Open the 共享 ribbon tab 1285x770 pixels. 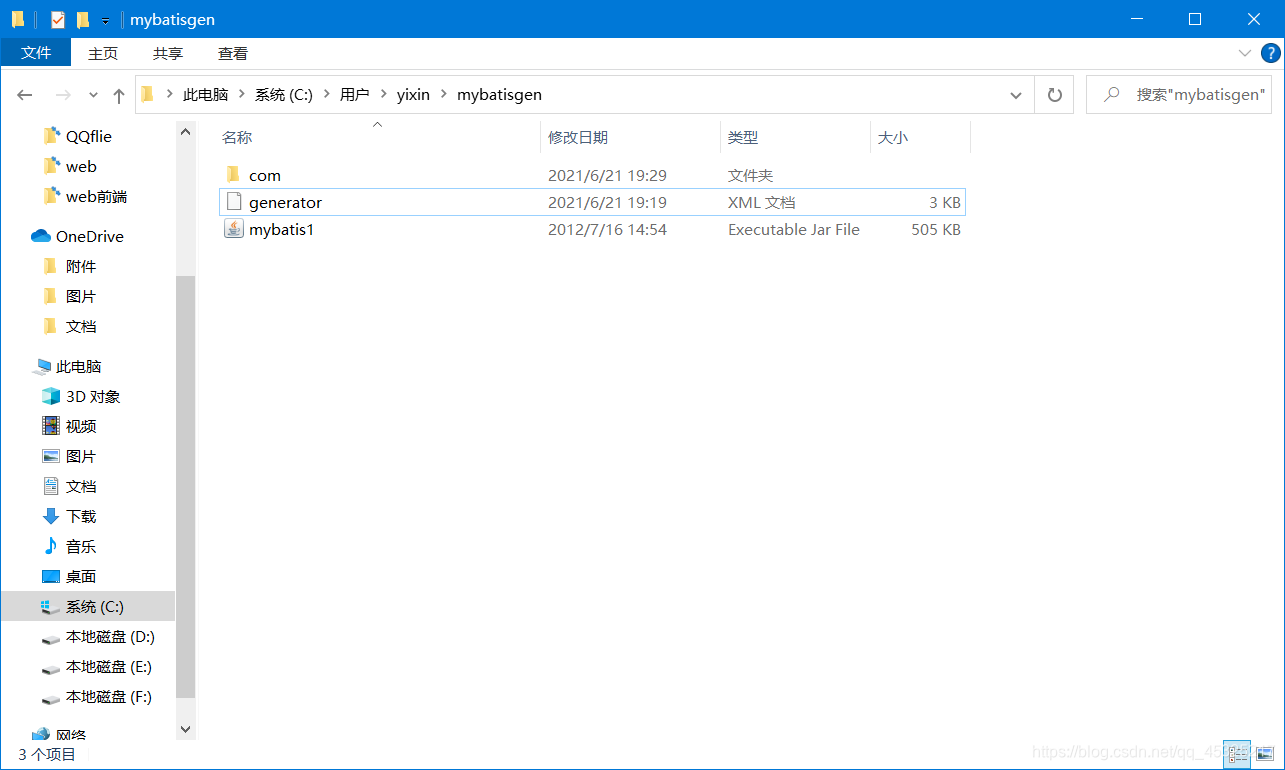point(168,54)
